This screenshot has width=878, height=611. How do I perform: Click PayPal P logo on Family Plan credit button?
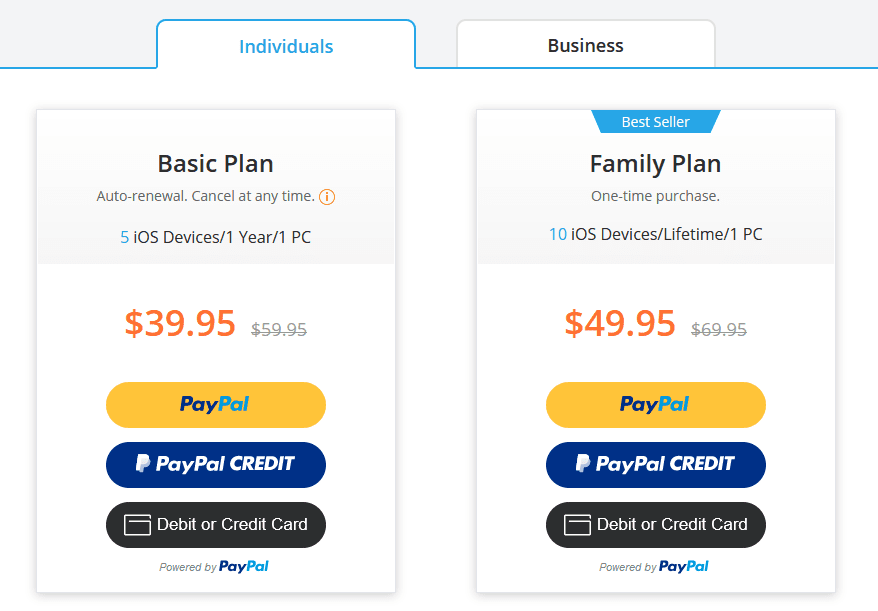[583, 463]
